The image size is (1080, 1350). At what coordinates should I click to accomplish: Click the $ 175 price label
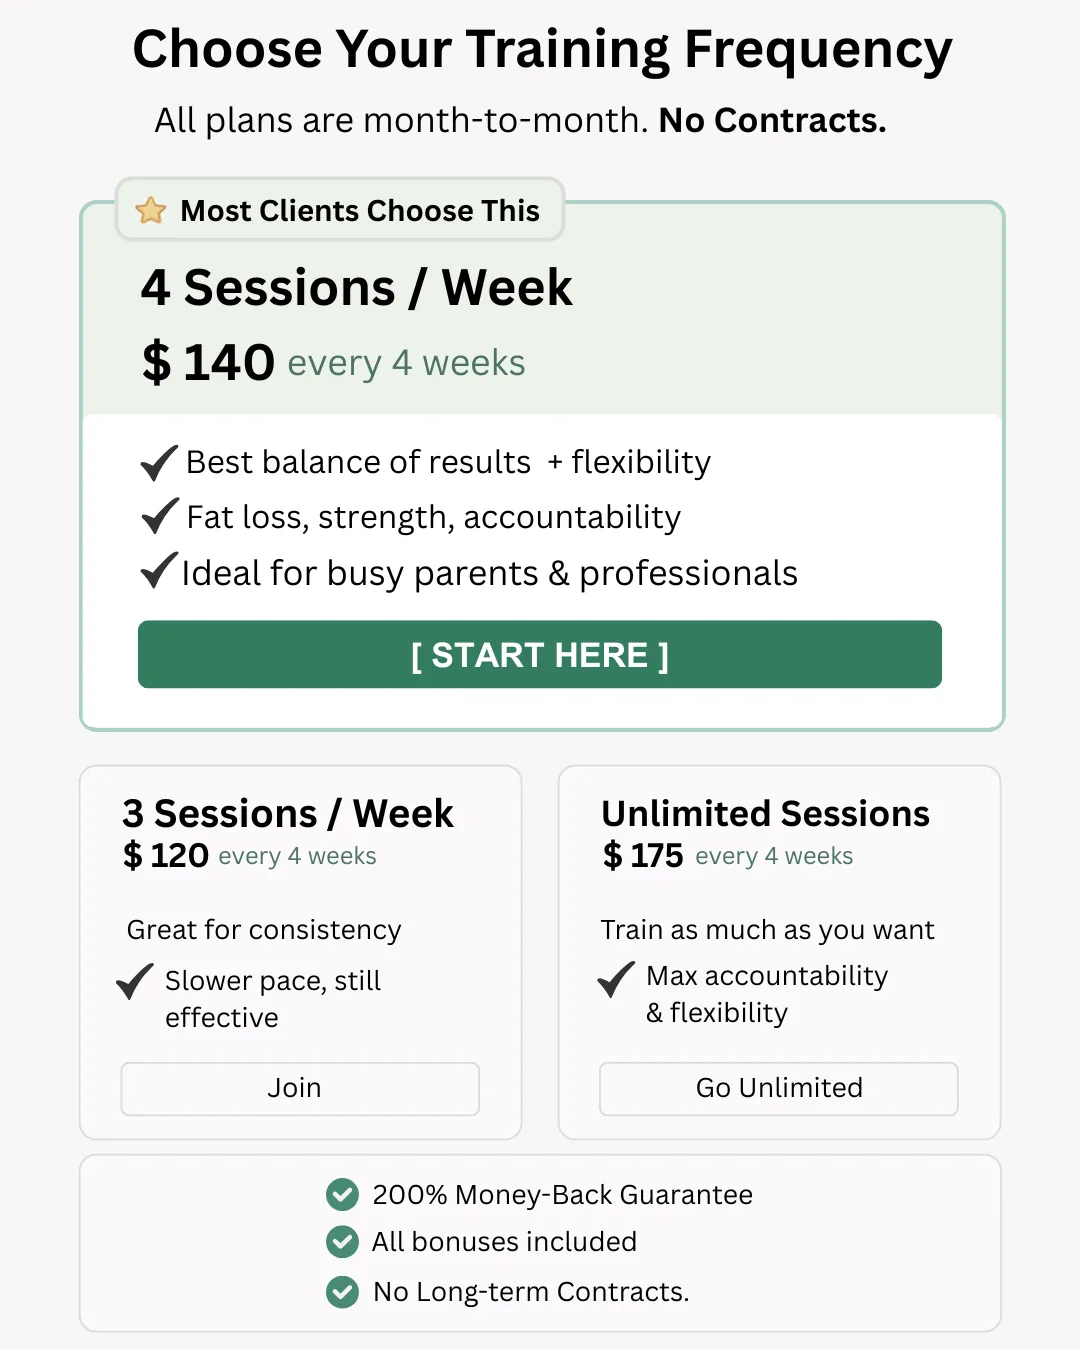643,856
